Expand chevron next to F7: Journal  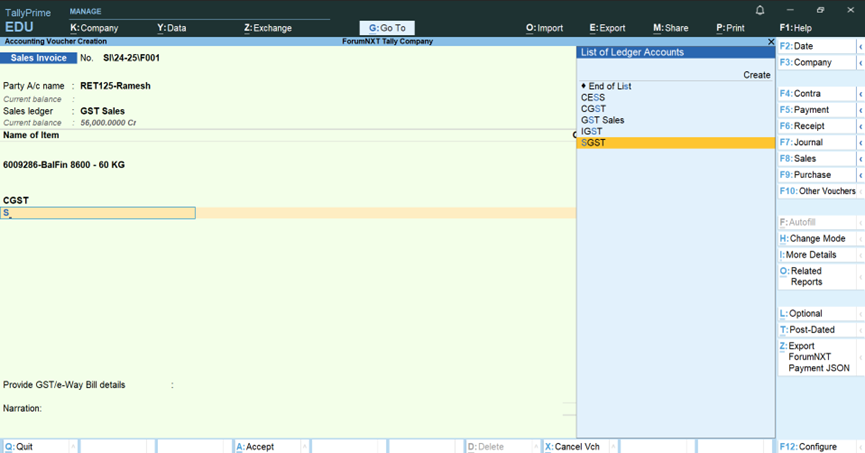861,142
